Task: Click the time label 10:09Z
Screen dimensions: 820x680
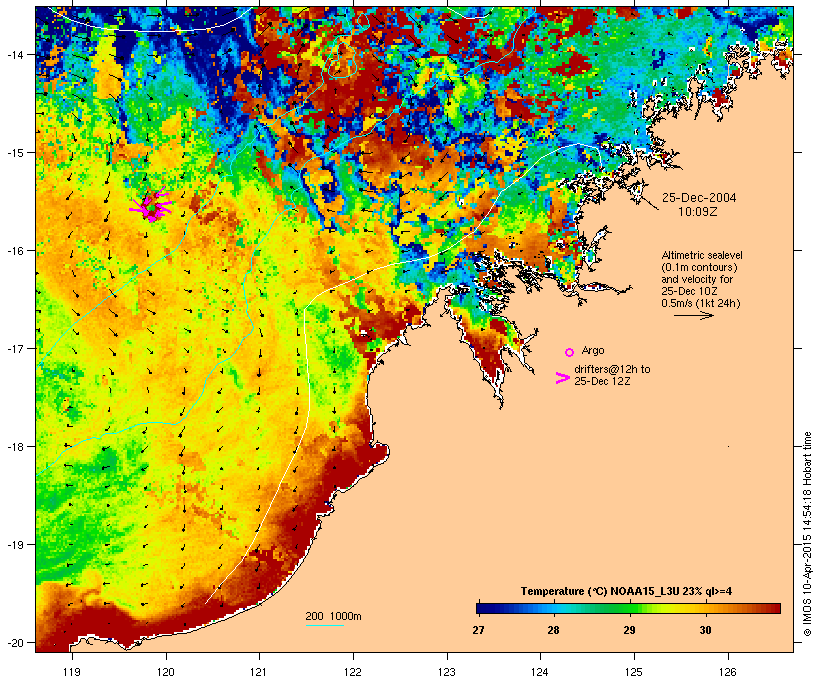Action: (698, 212)
